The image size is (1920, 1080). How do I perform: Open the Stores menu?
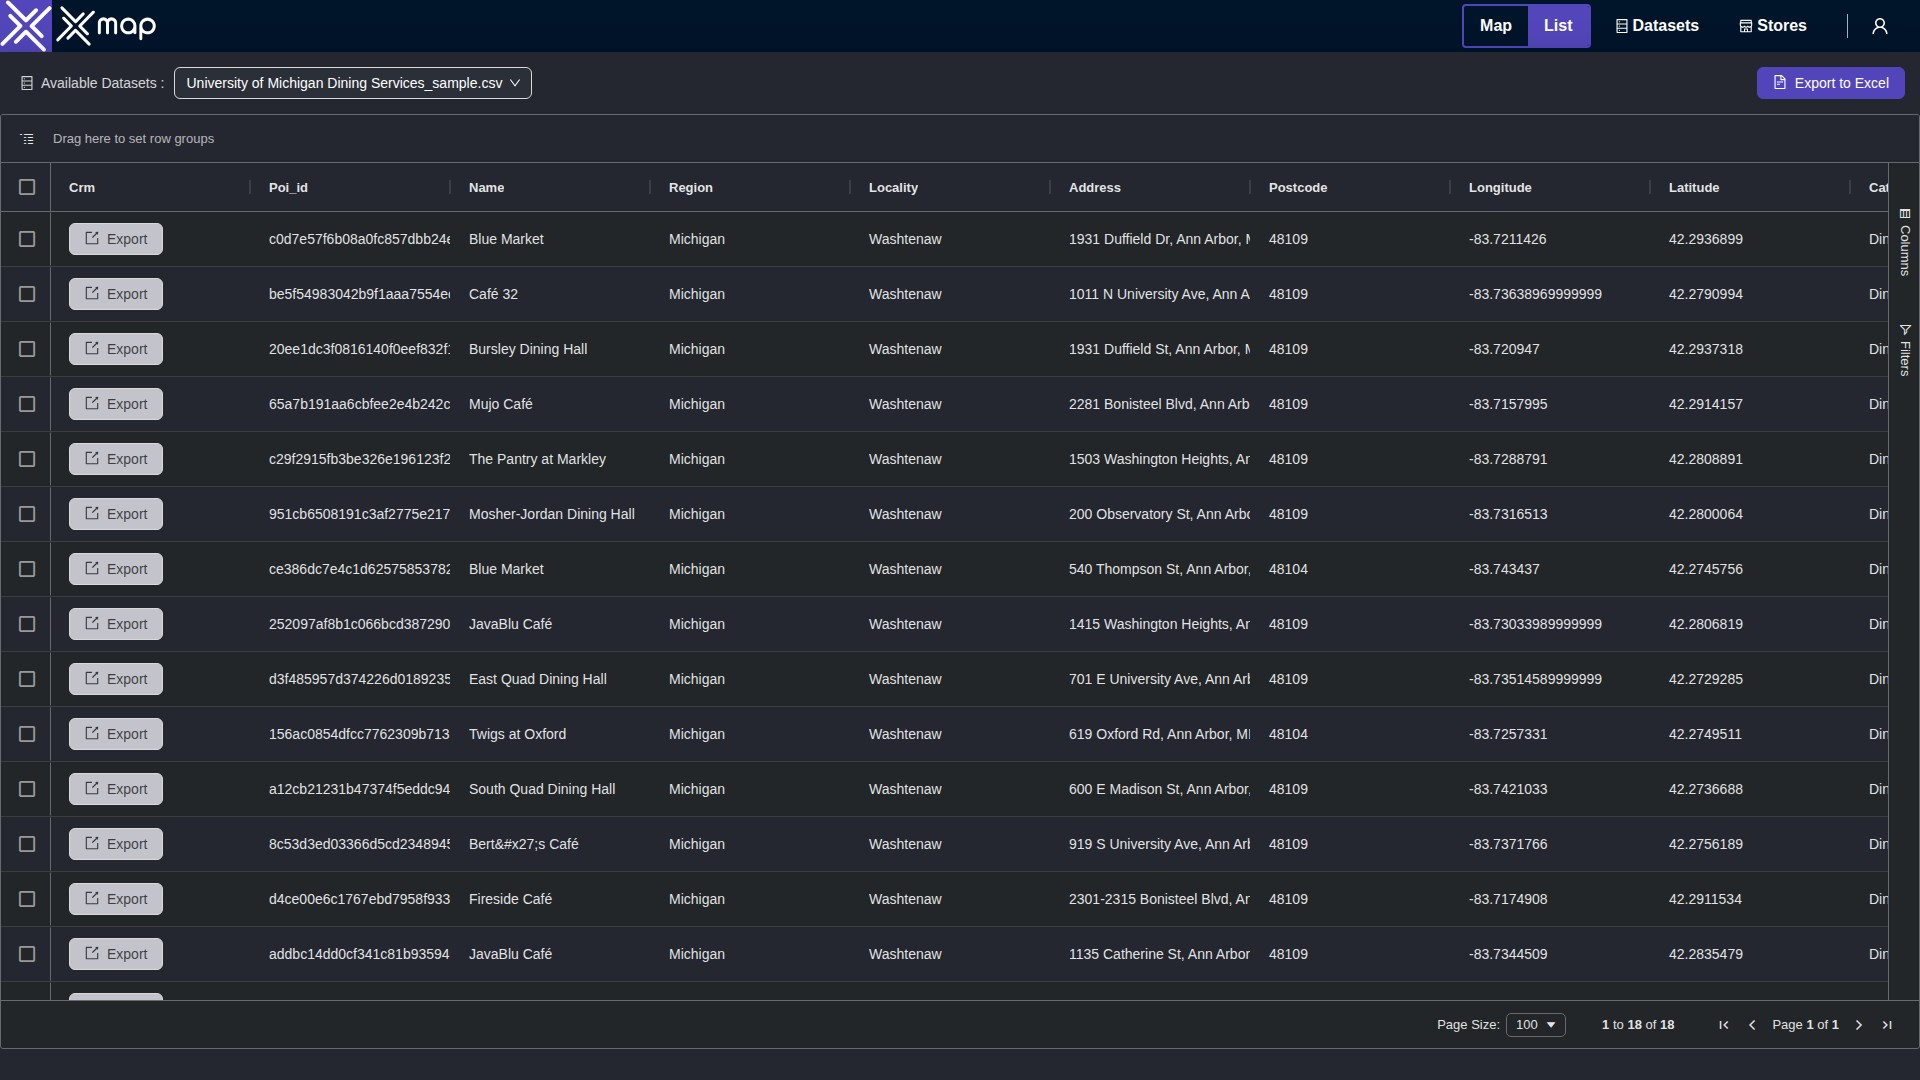click(x=1773, y=26)
